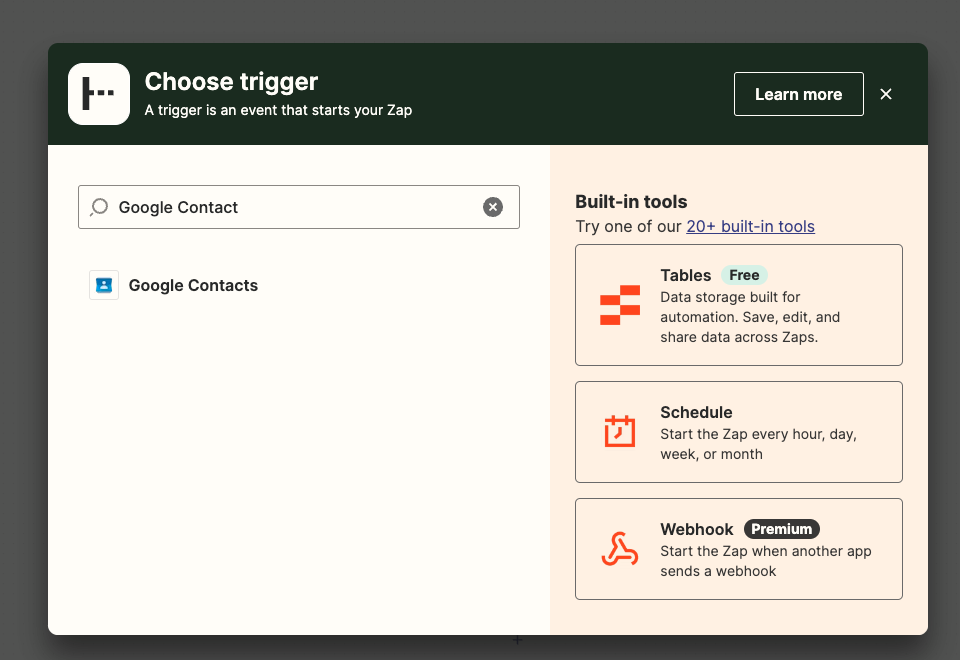Screen dimensions: 960x660
Task: Select the Google Contacts app icon
Action: pyautogui.click(x=104, y=285)
